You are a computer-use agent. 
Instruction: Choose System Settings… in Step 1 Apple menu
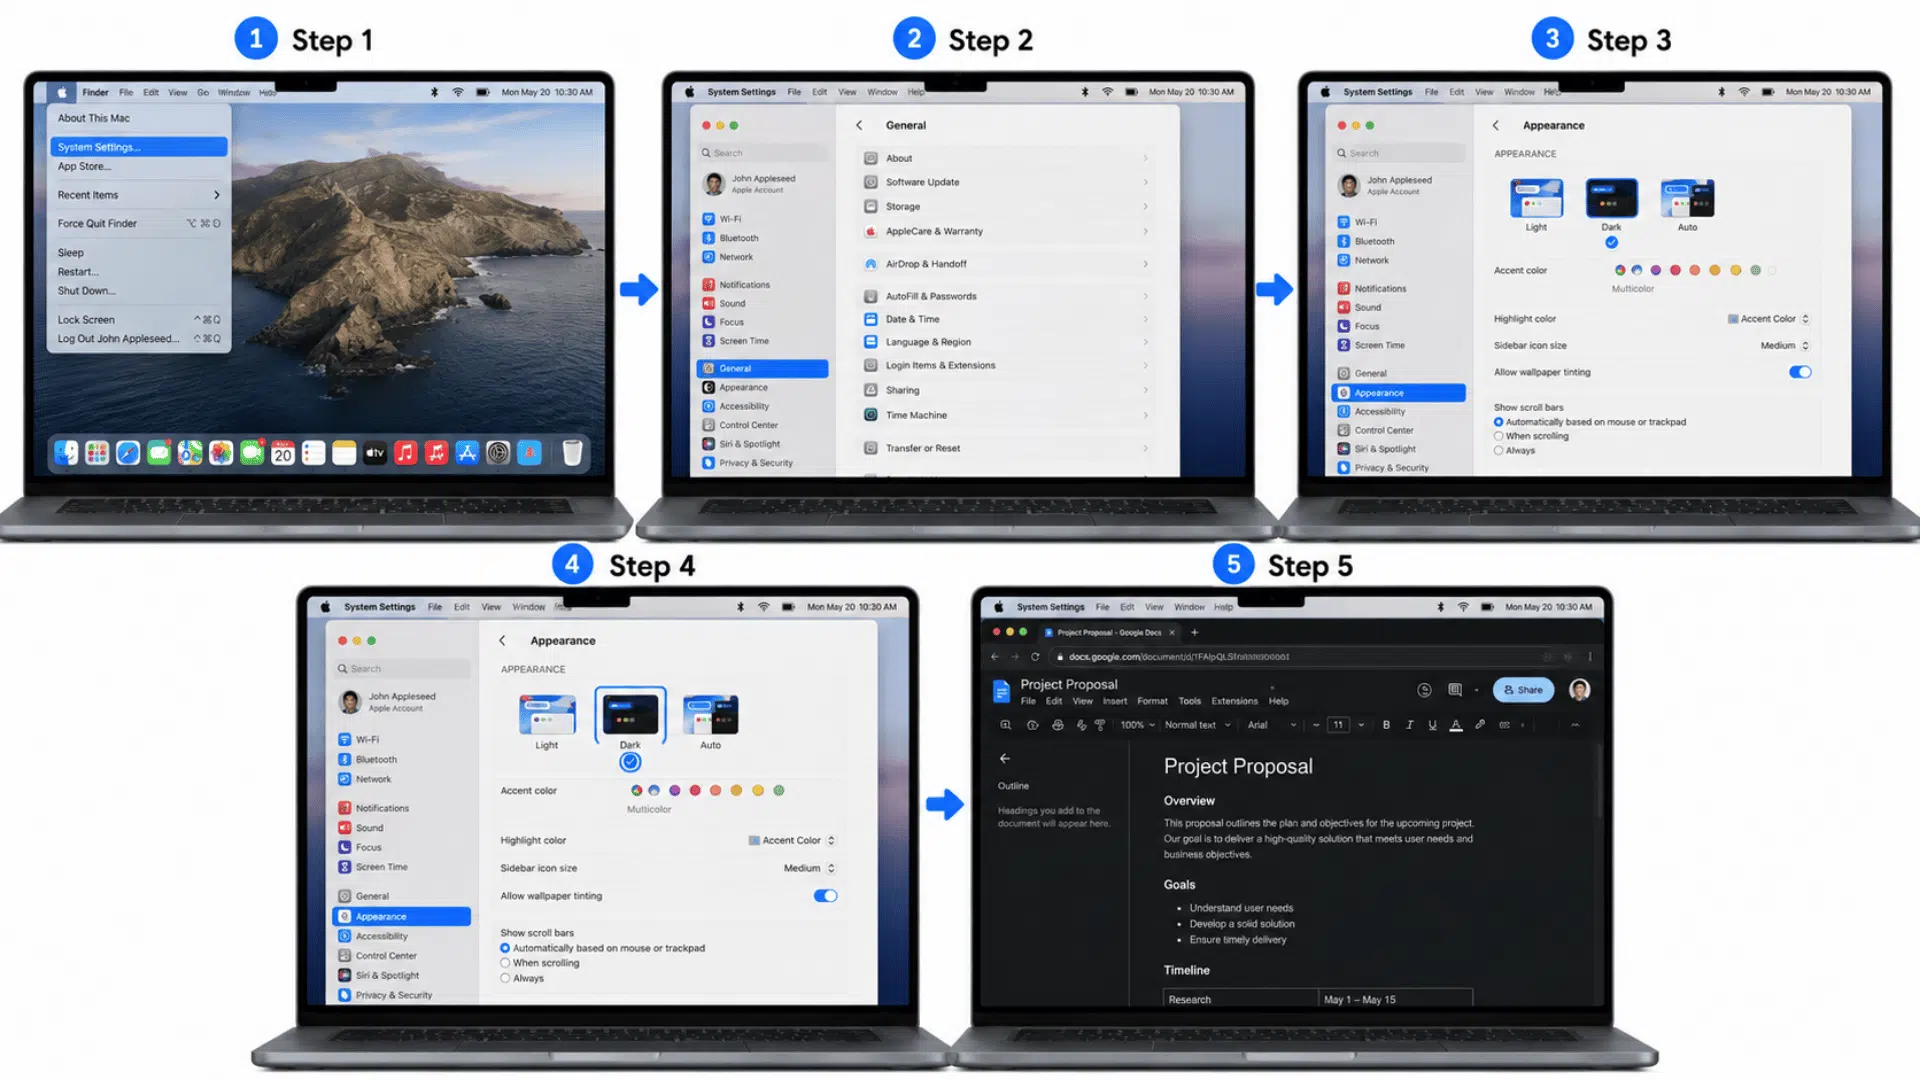coord(139,147)
